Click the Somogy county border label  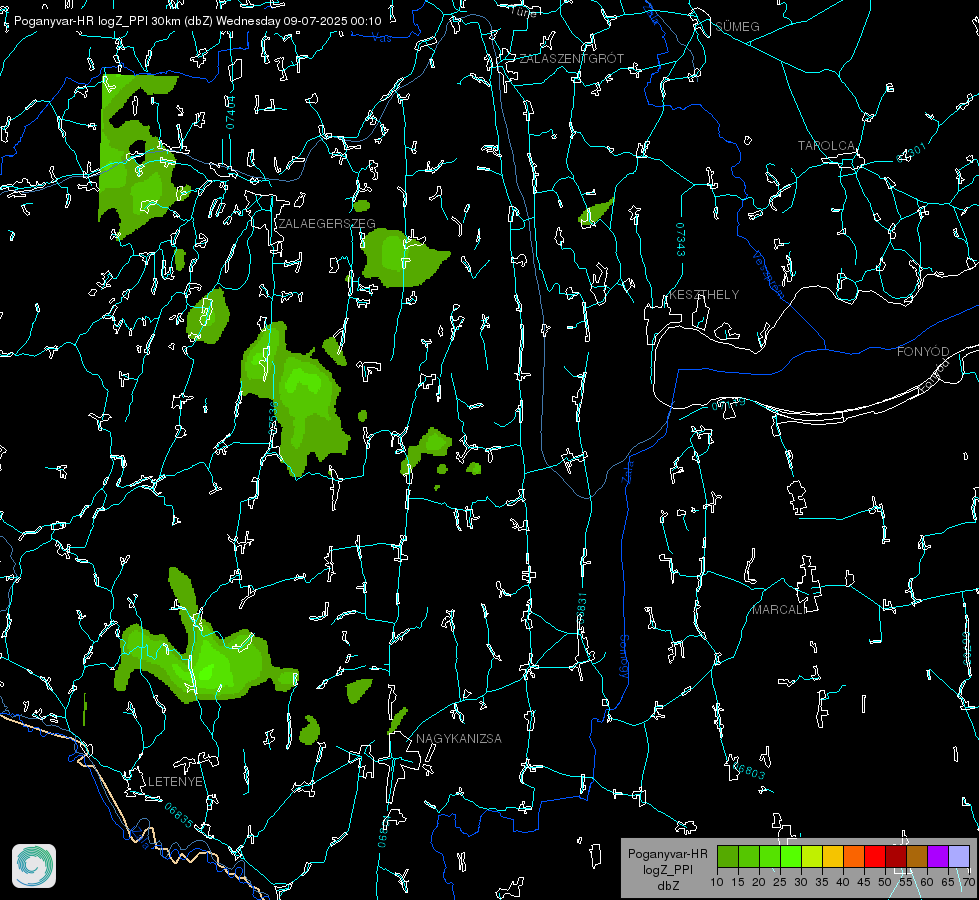(624, 657)
